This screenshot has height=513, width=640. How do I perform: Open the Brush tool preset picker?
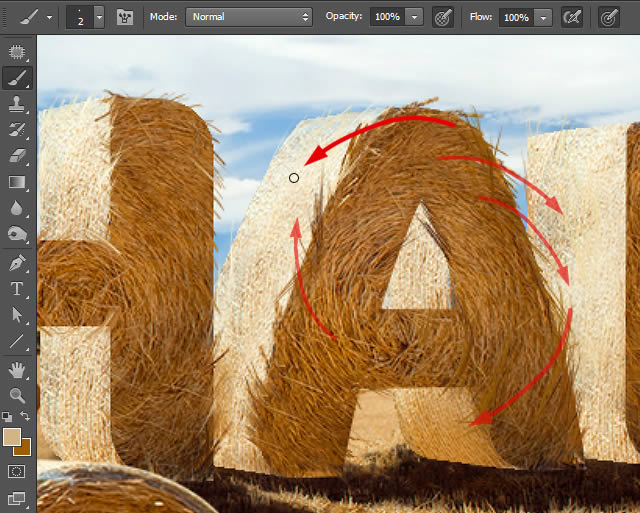[x=49, y=18]
